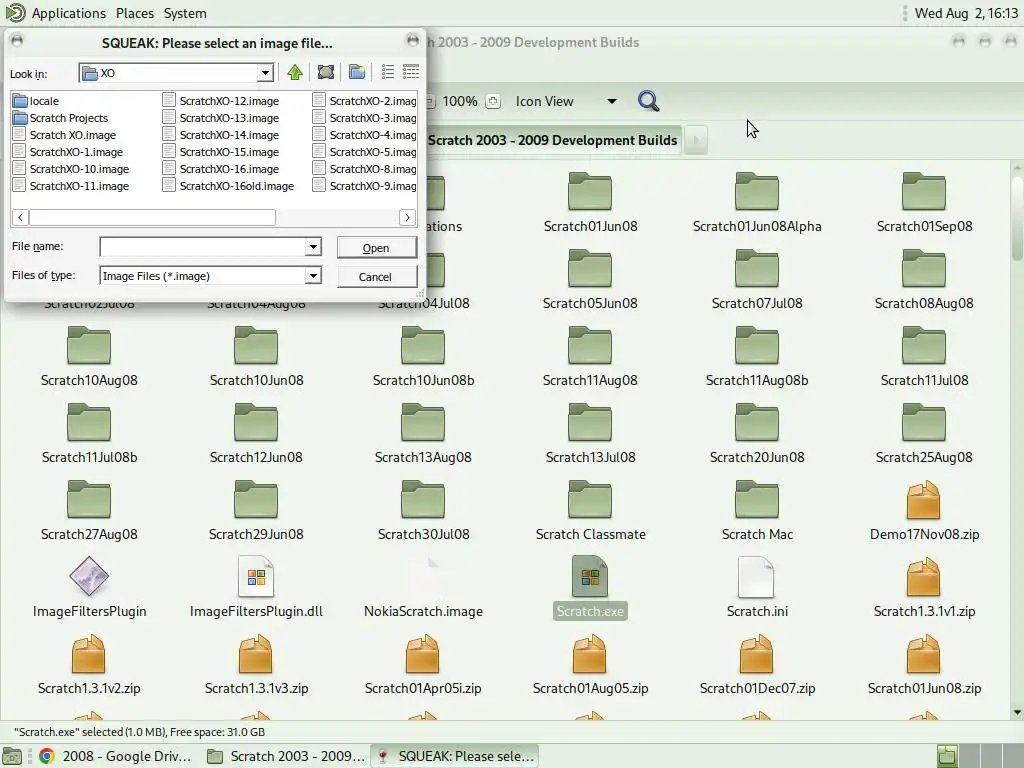The width and height of the screenshot is (1024, 768).
Task: Click show desktop icon in bottom panel
Action: click(12, 756)
